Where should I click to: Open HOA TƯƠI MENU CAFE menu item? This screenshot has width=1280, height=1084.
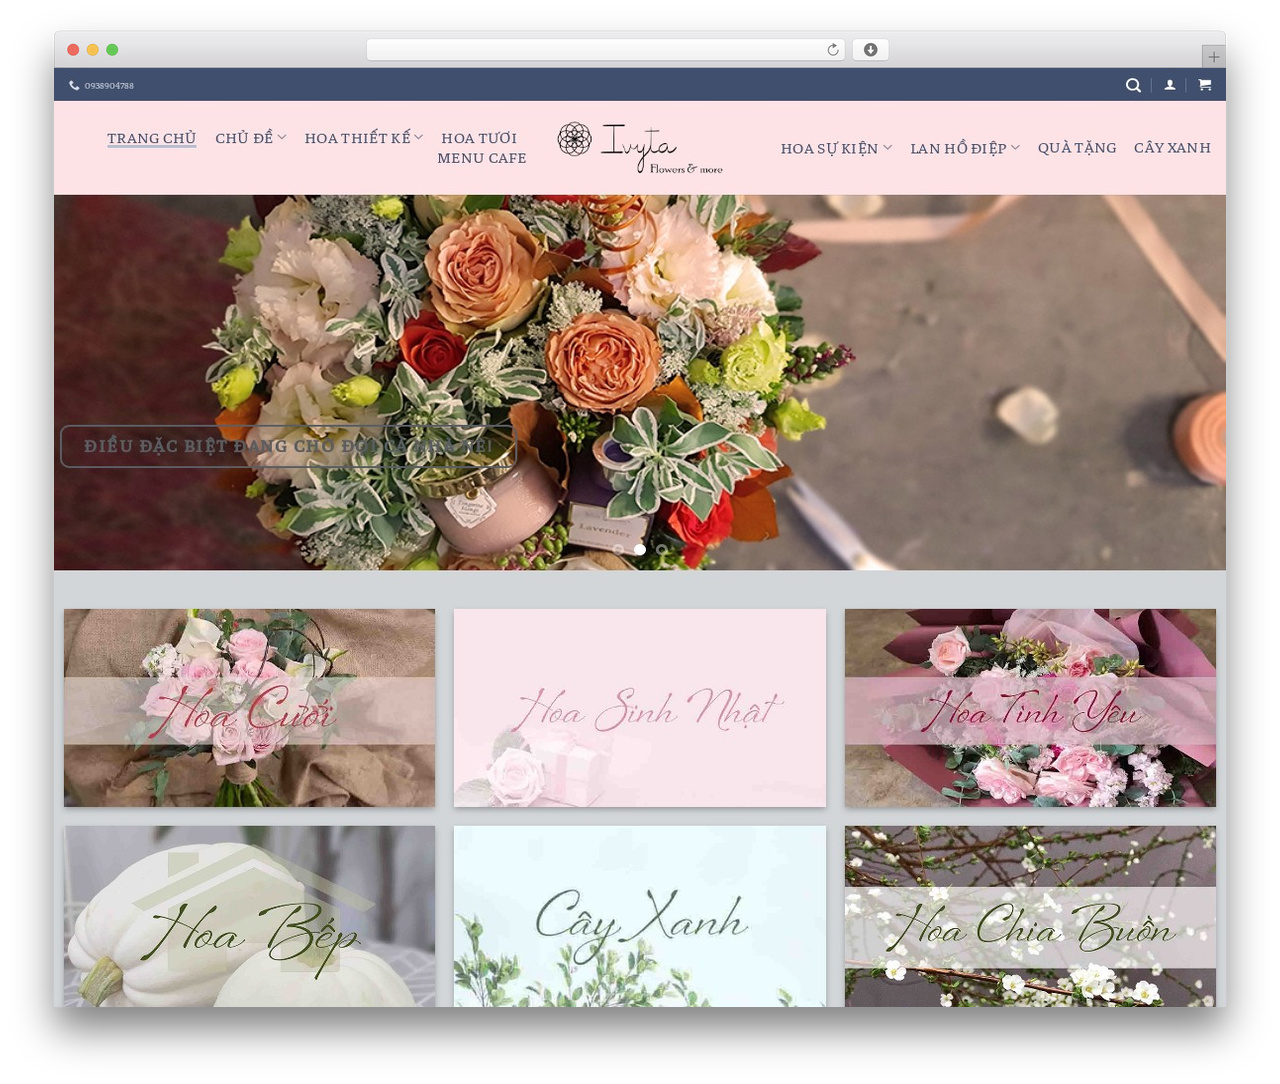pyautogui.click(x=481, y=148)
